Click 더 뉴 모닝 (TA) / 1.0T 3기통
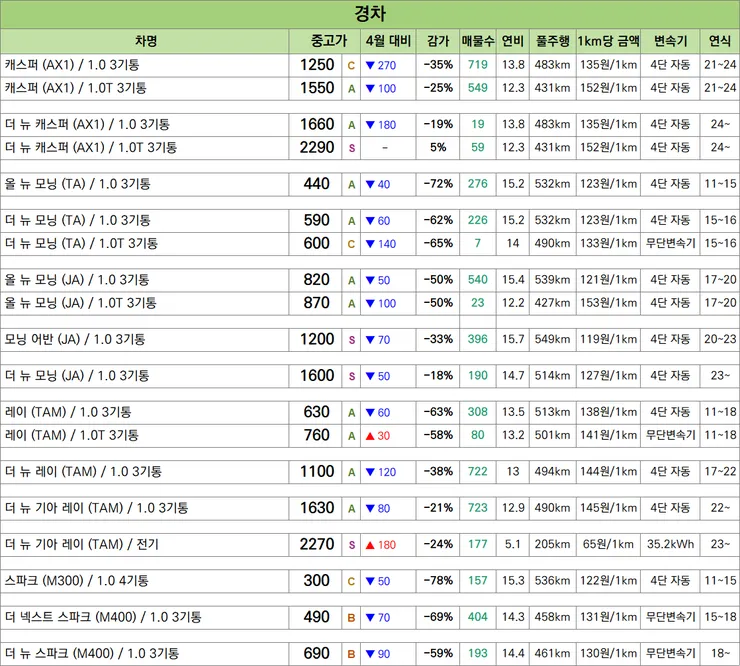This screenshot has height=666, width=740. 81,243
